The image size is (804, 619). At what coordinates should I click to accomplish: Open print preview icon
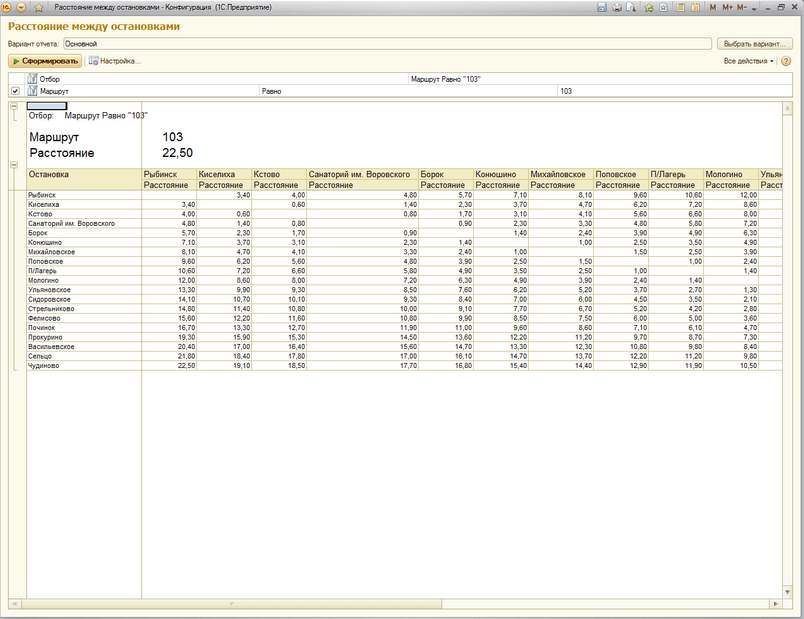[631, 8]
